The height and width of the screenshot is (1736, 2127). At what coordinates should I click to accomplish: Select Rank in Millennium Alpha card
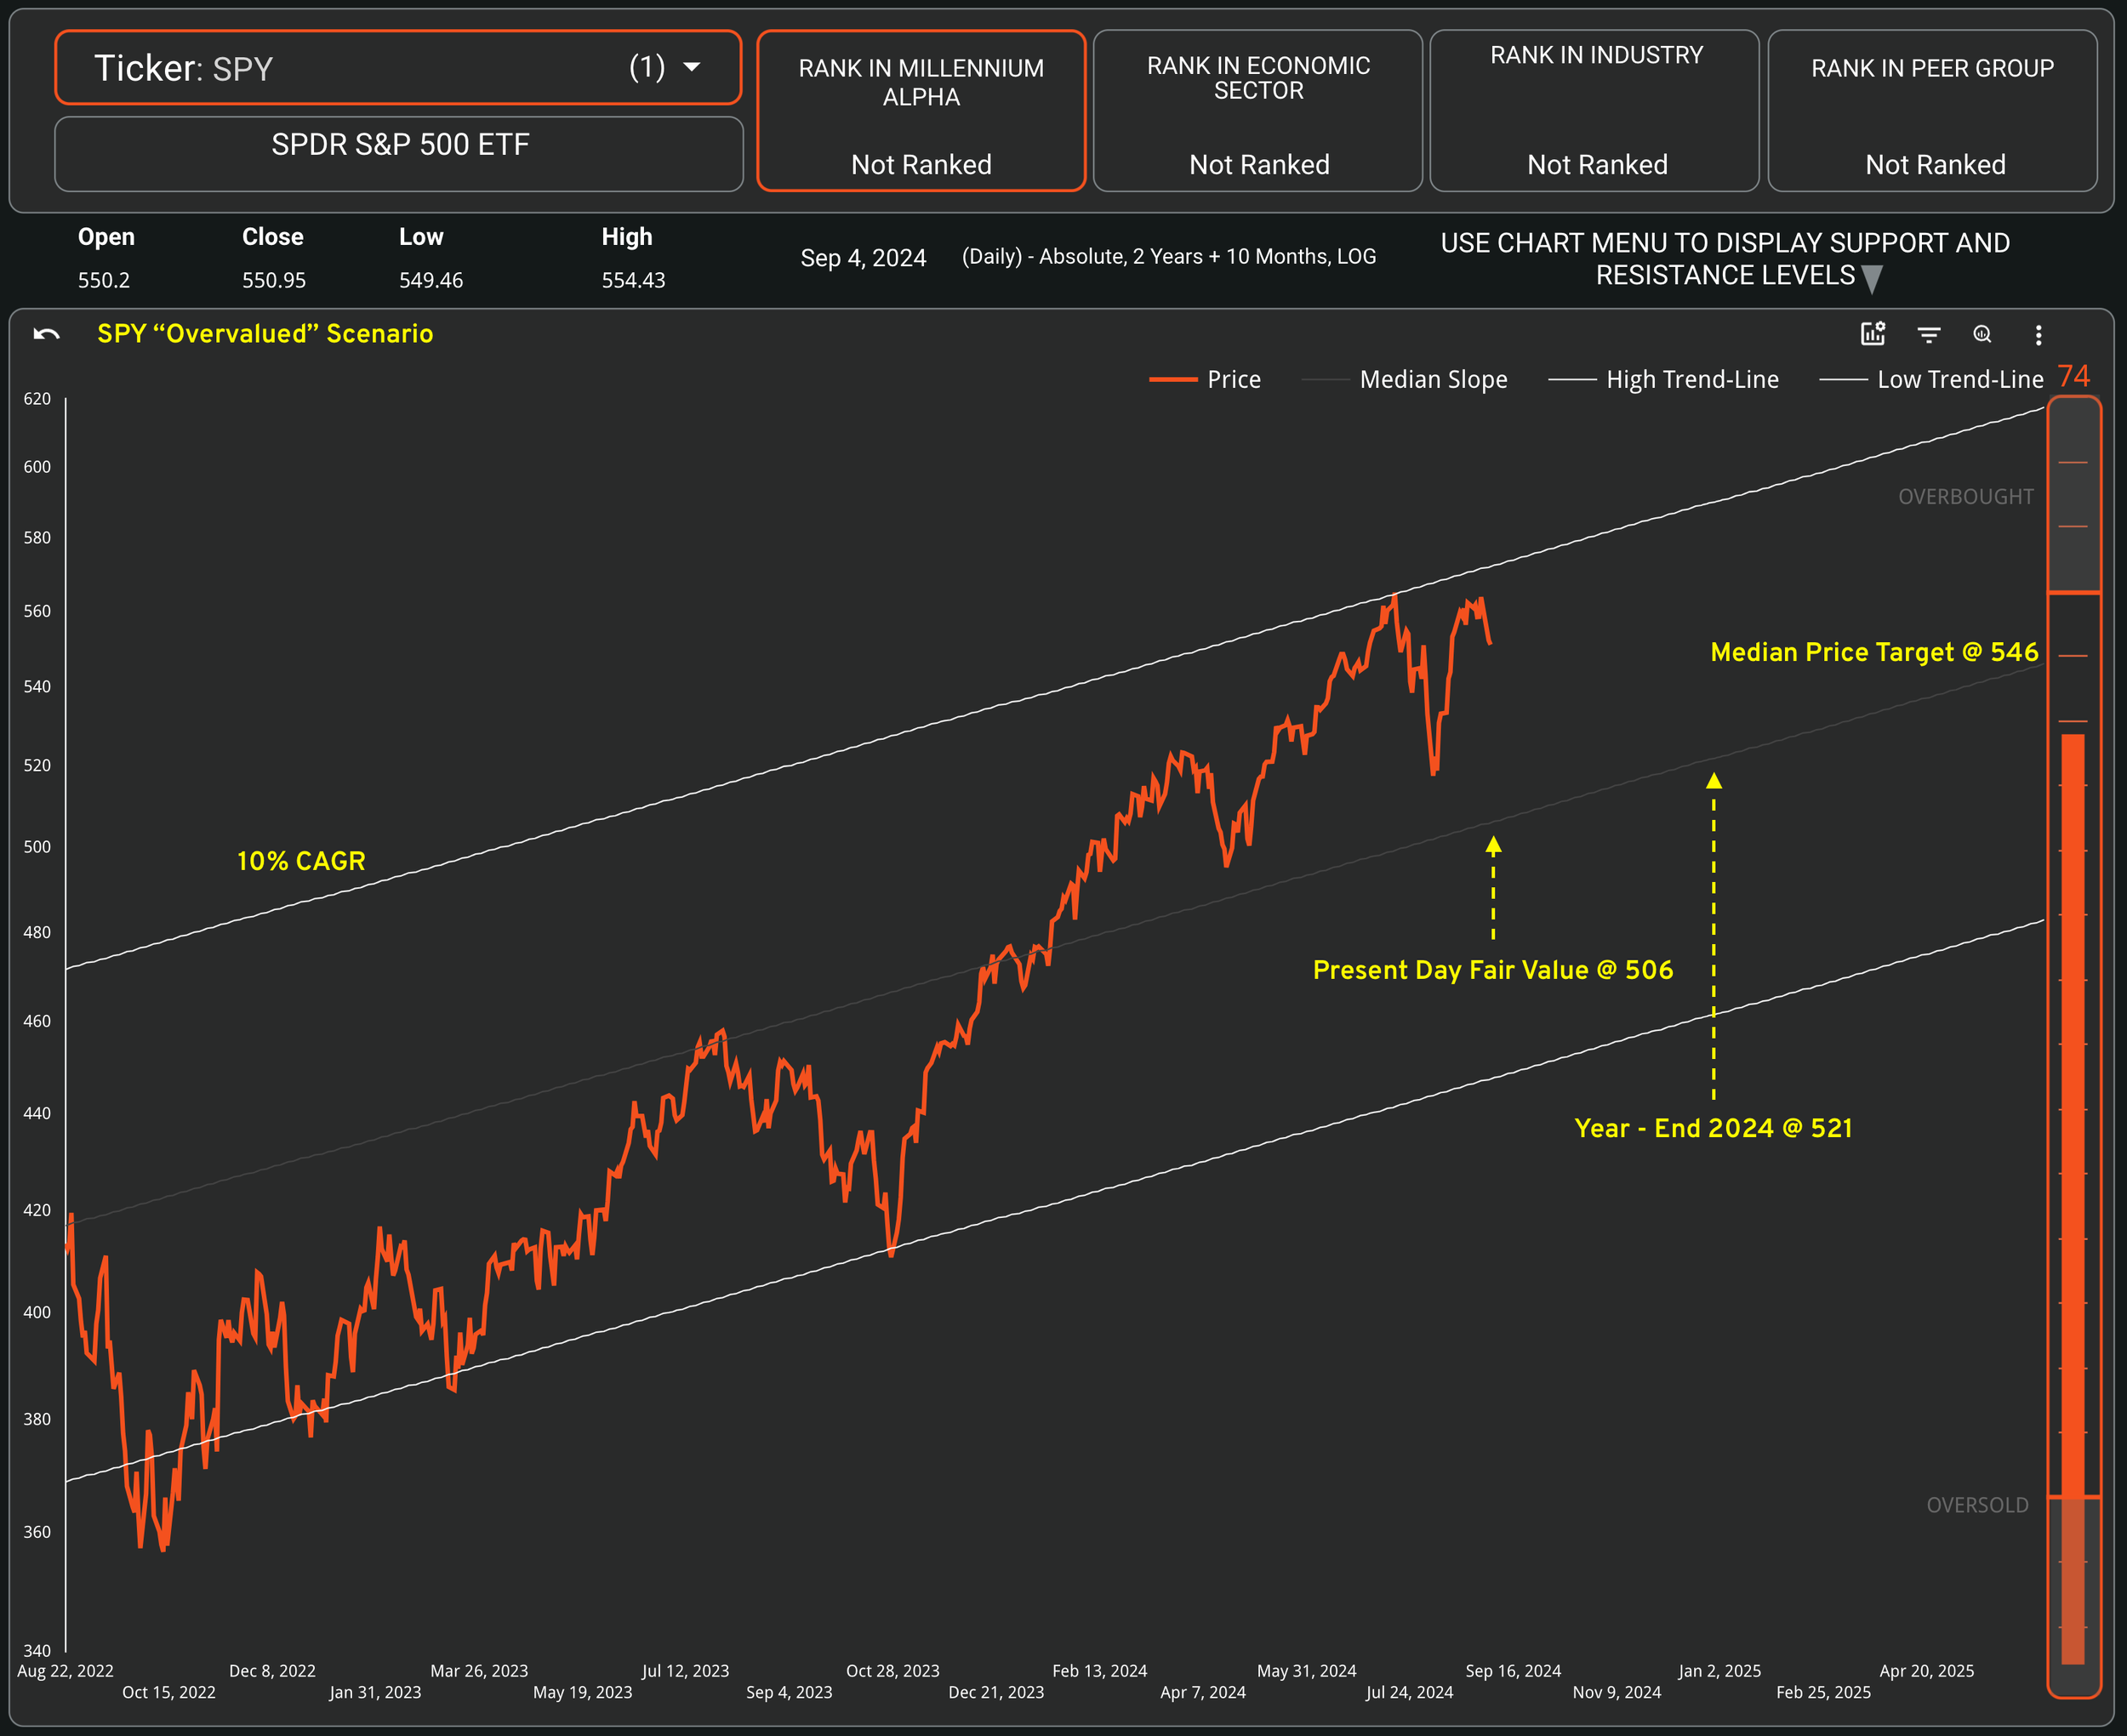coord(921,110)
